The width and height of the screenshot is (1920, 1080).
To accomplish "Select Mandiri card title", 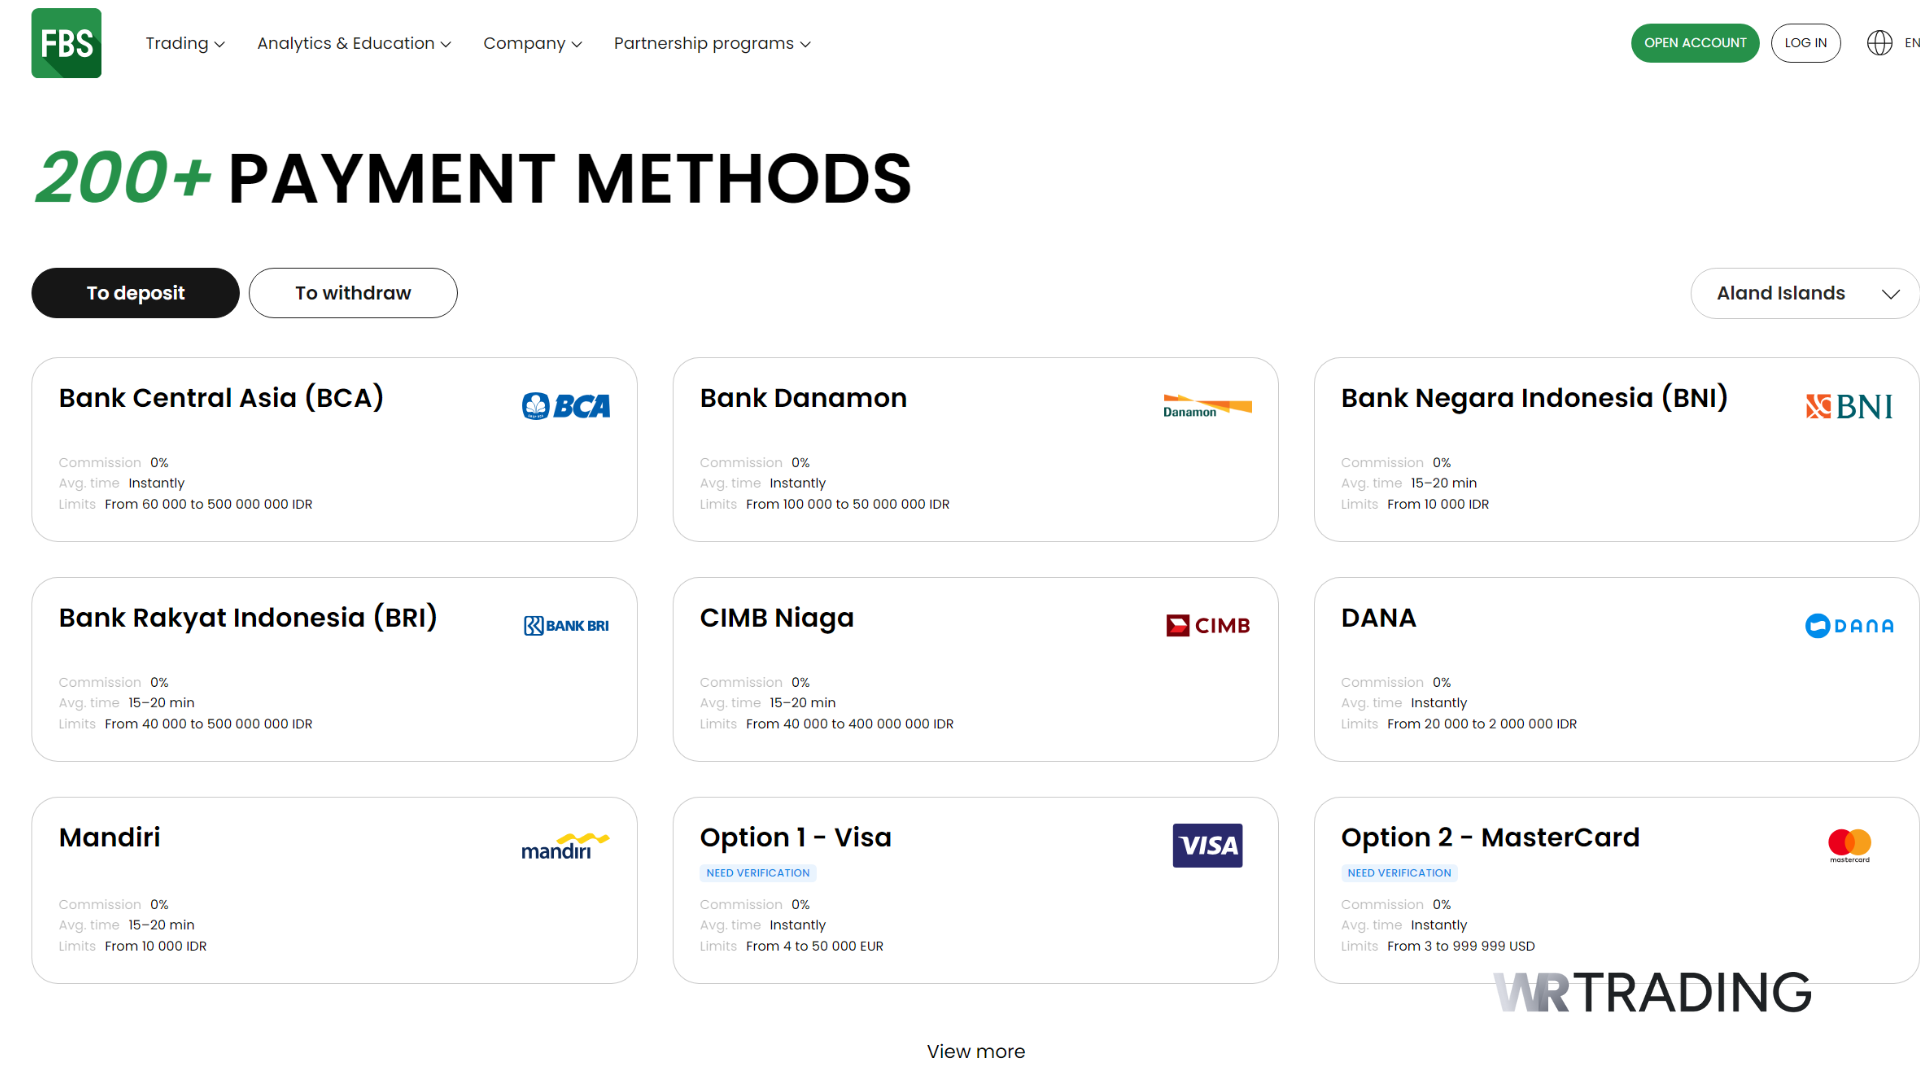I will (x=109, y=837).
